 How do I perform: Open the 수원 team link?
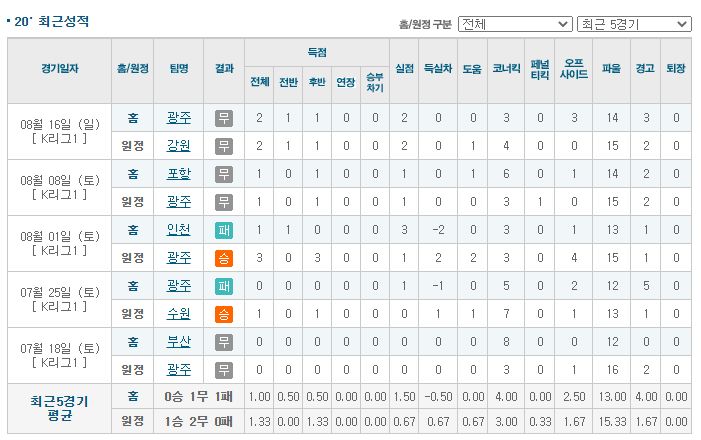[178, 314]
